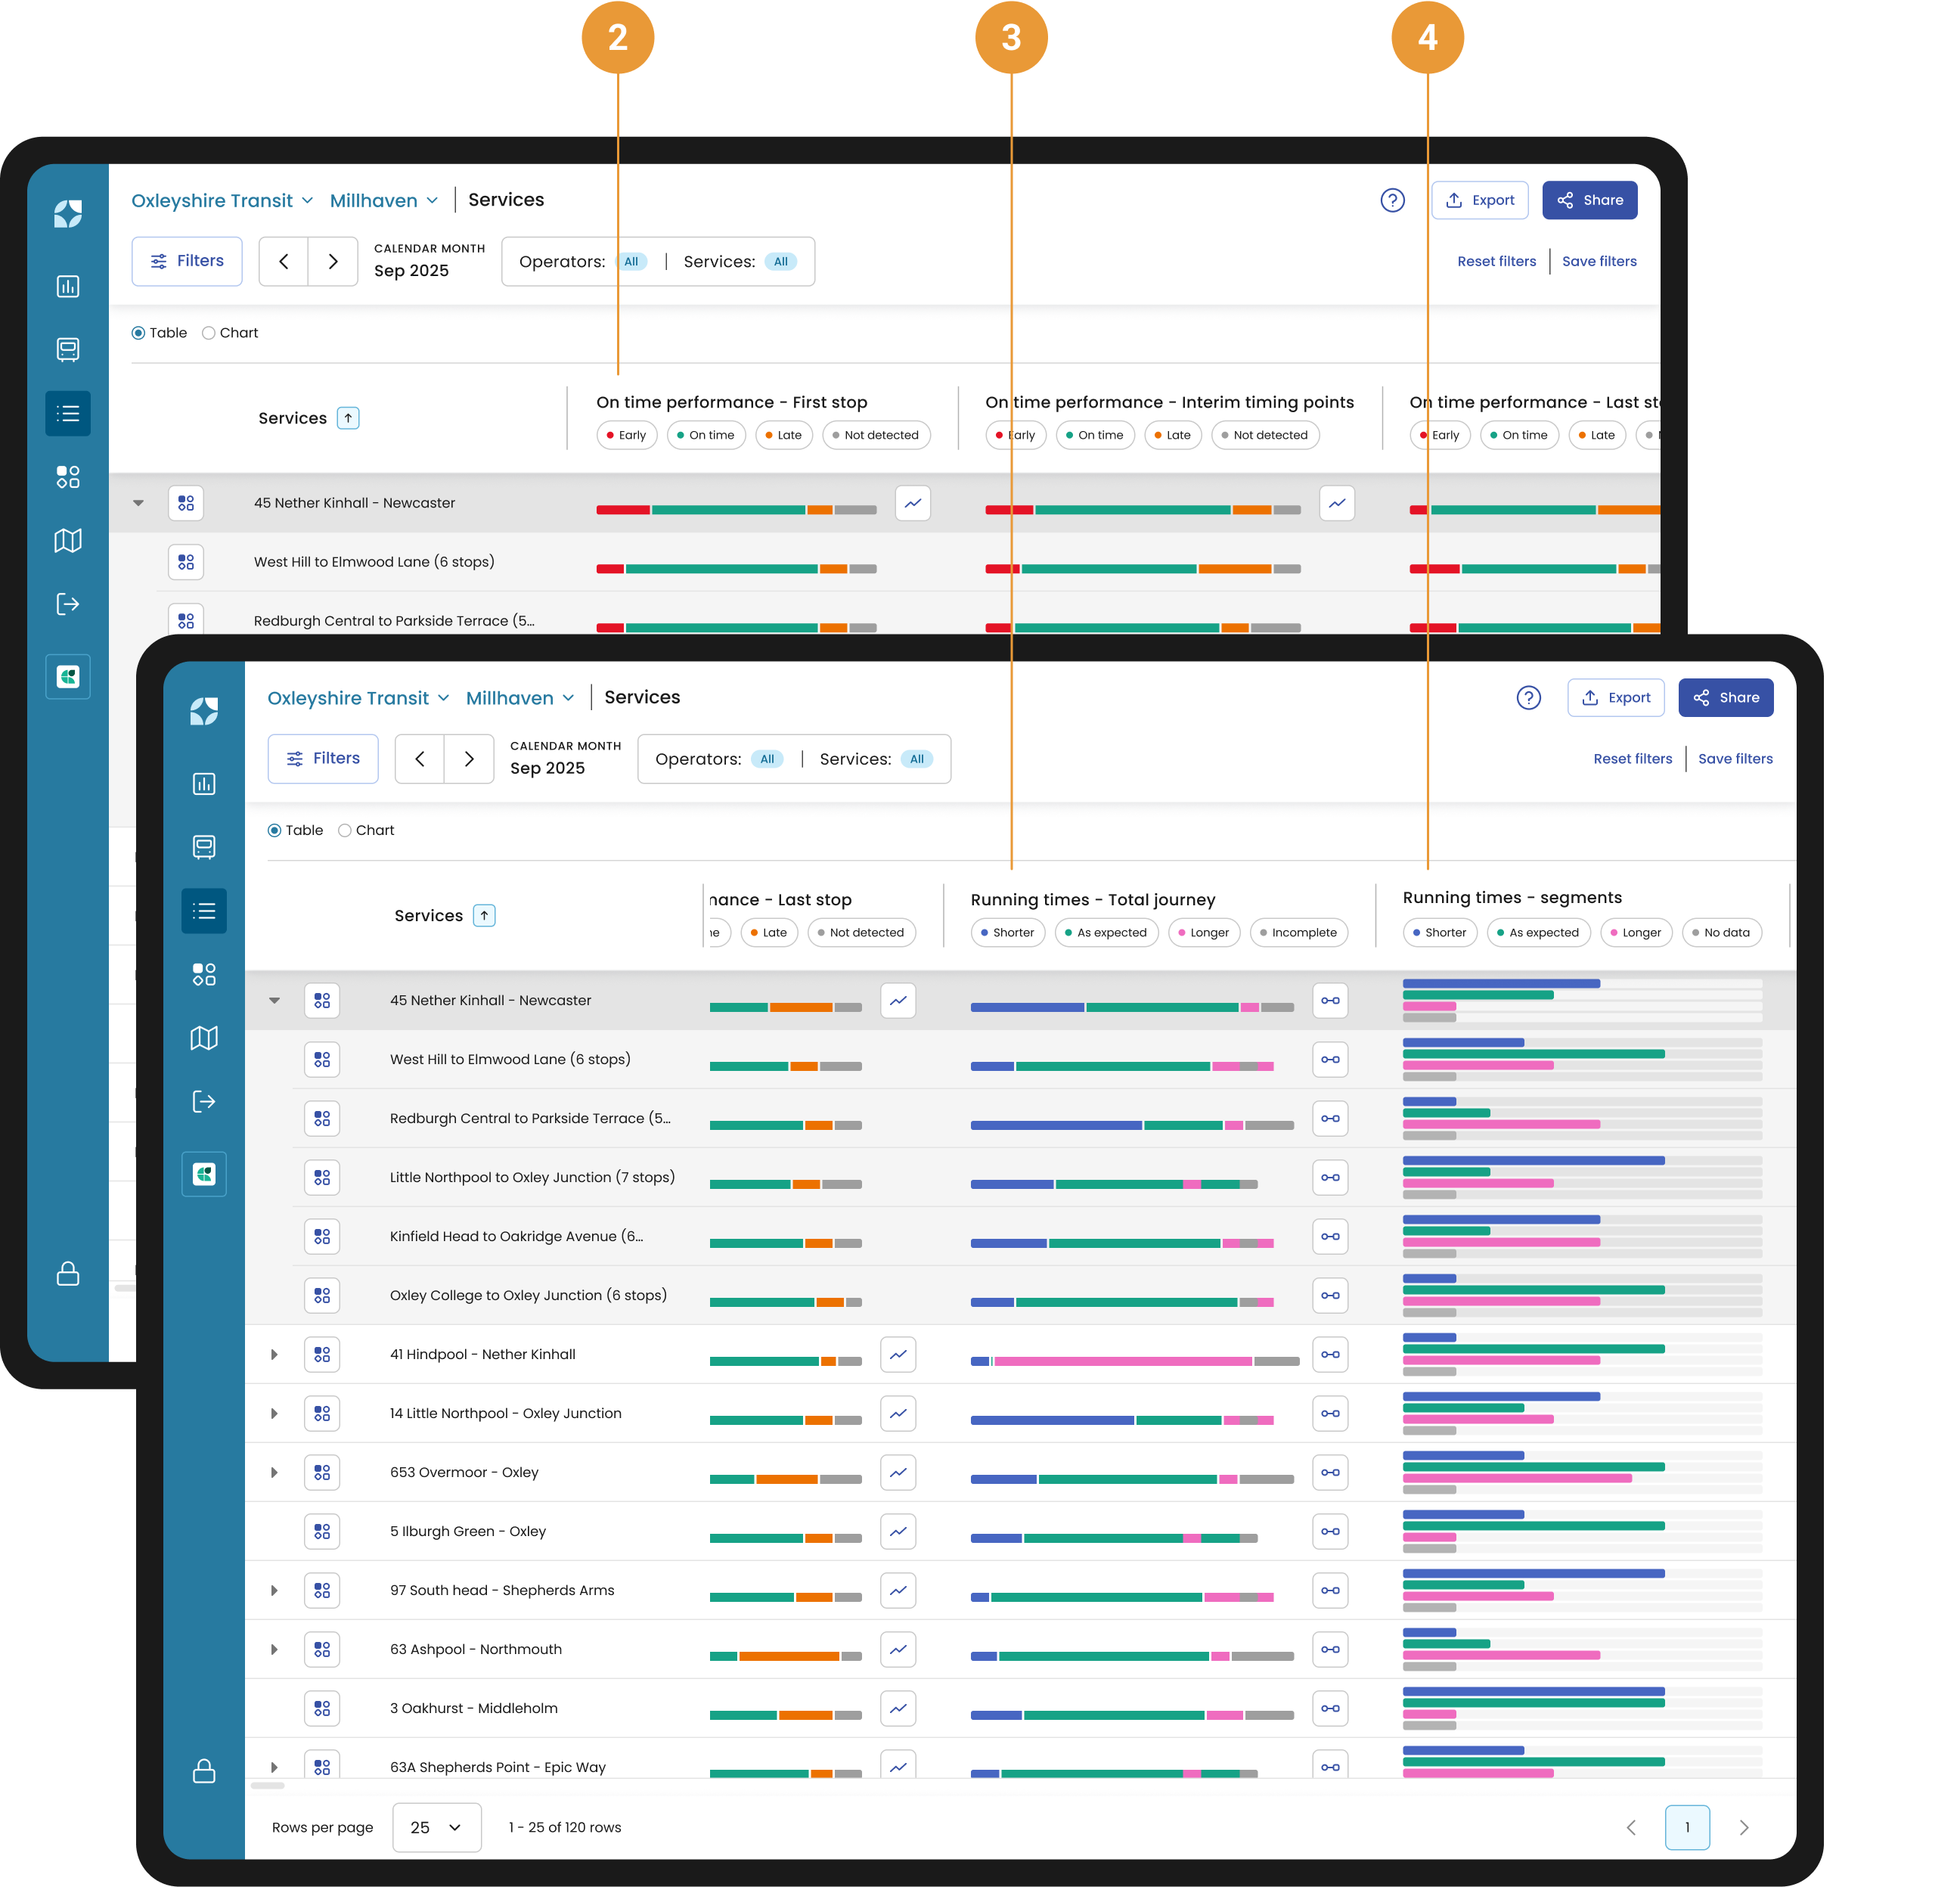The height and width of the screenshot is (1887, 1960).
Task: Collapse the 45 Nether Kinhall - Newcaster row in the front window
Action: [274, 1000]
